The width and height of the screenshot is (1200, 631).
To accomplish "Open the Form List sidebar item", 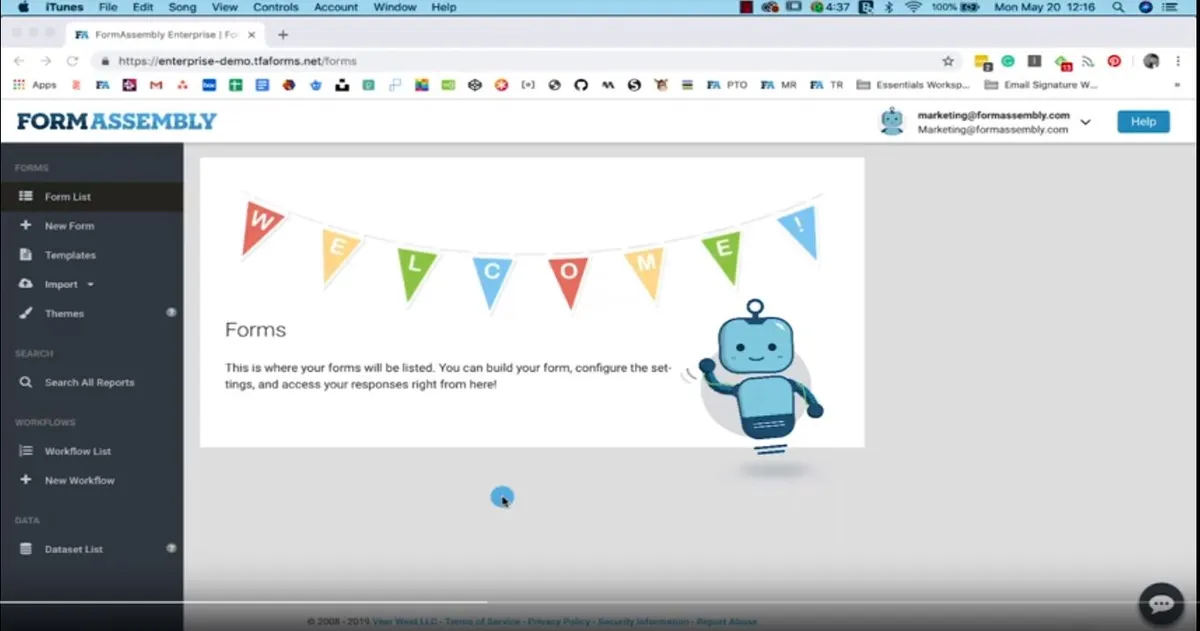I will point(91,197).
